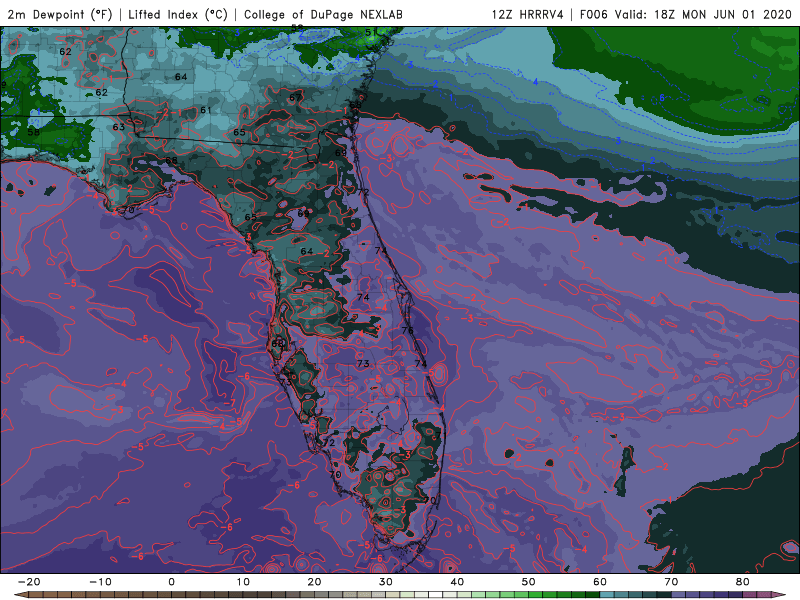Click the '20' color bar label
The height and width of the screenshot is (600, 800).
point(314,582)
